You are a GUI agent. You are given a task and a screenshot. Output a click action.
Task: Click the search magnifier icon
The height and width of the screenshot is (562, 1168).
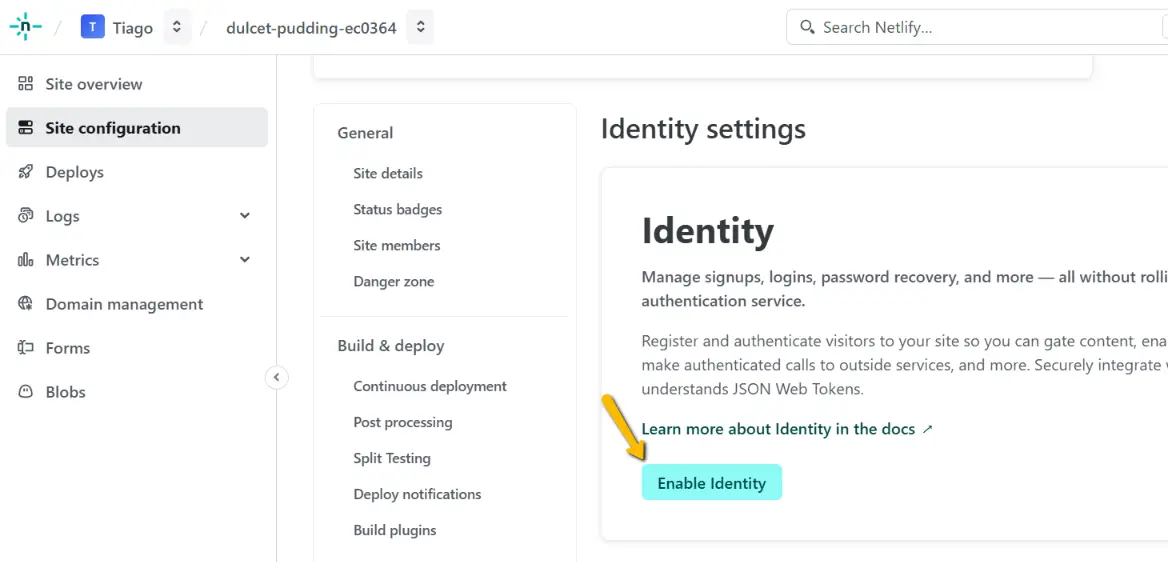tap(807, 28)
